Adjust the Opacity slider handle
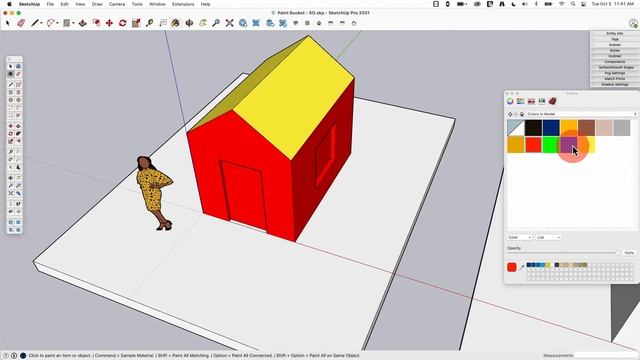 [x=617, y=253]
